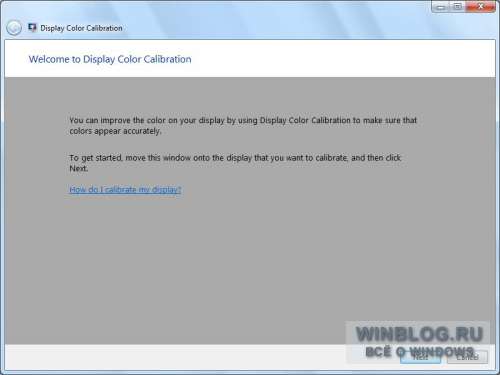Click the Display Color Calibration app icon

pos(32,28)
